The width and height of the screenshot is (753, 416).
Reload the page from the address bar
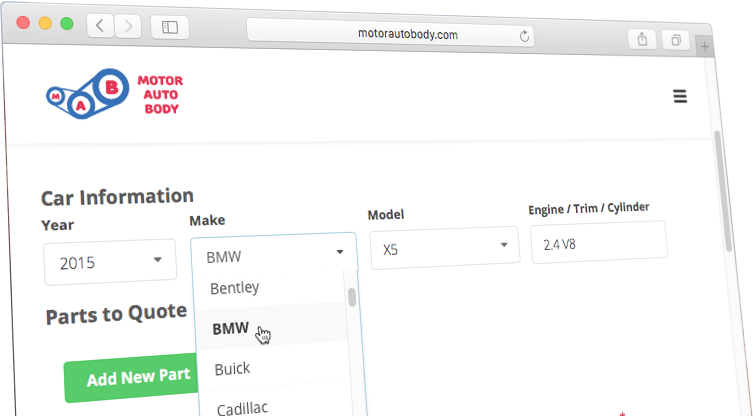coord(524,36)
